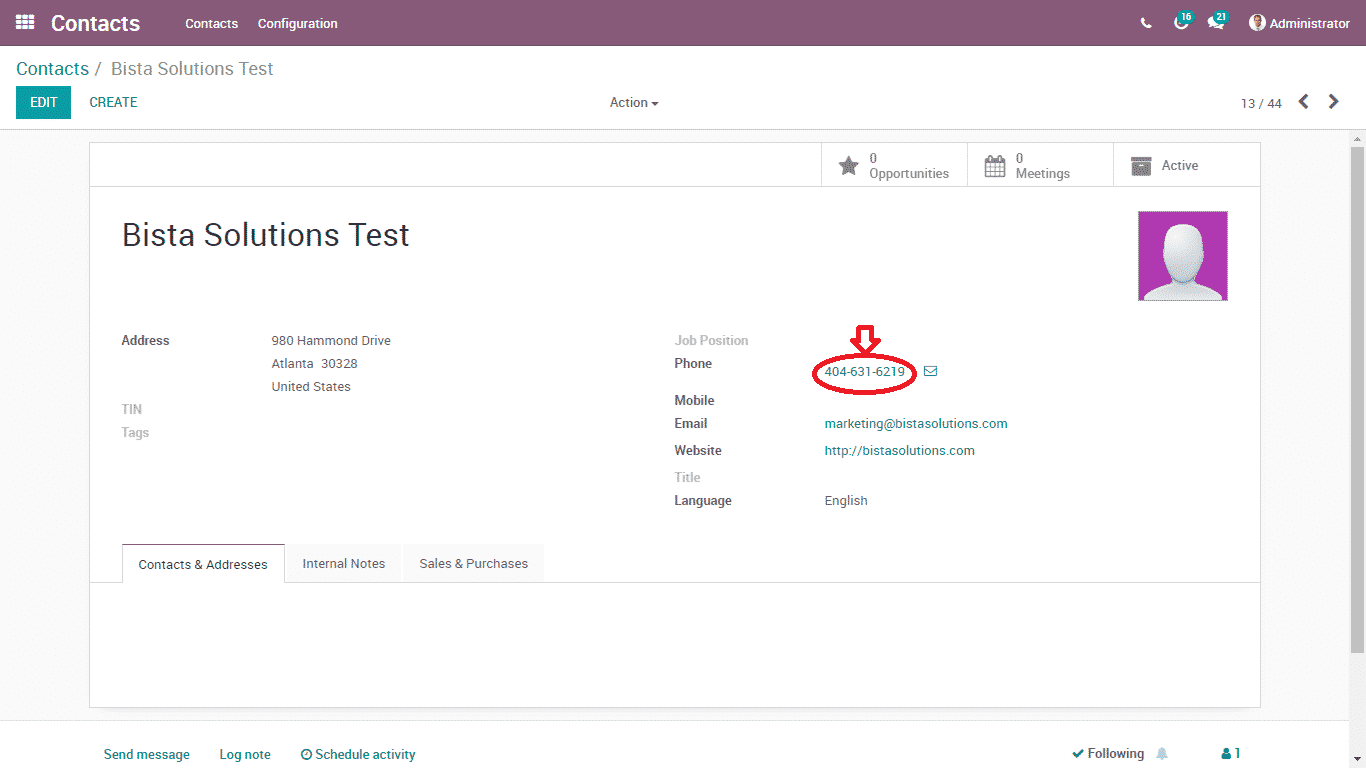Image resolution: width=1366 pixels, height=768 pixels.
Task: Switch to Internal Notes tab
Action: point(344,563)
